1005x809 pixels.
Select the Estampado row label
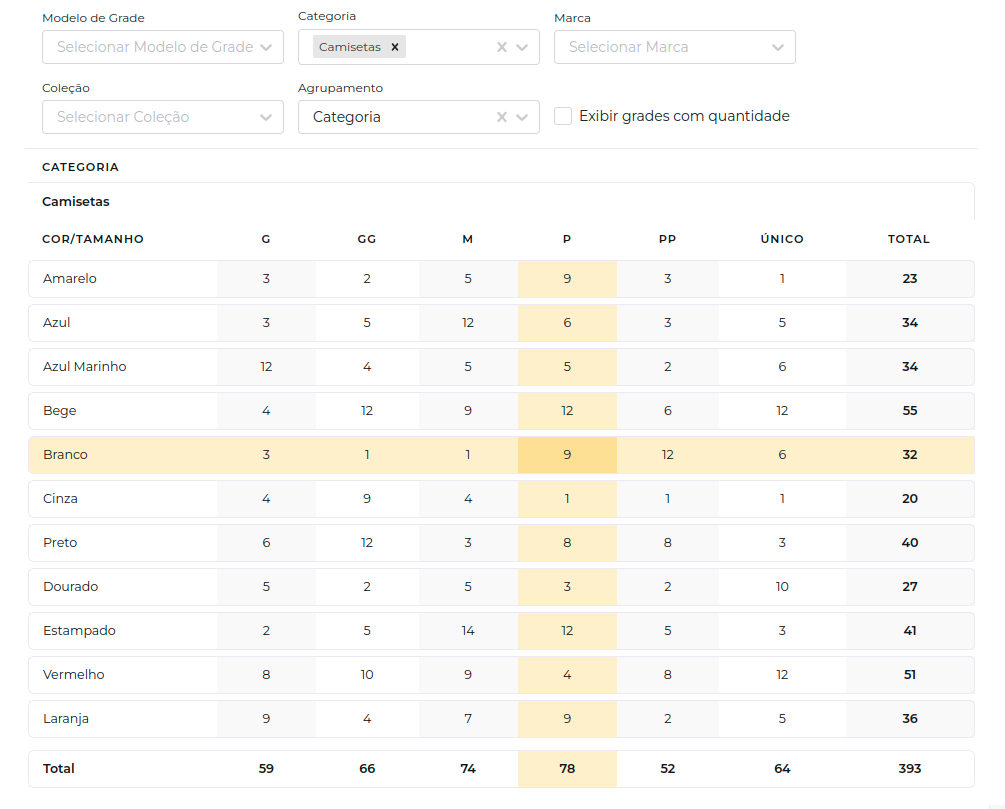[x=80, y=631]
